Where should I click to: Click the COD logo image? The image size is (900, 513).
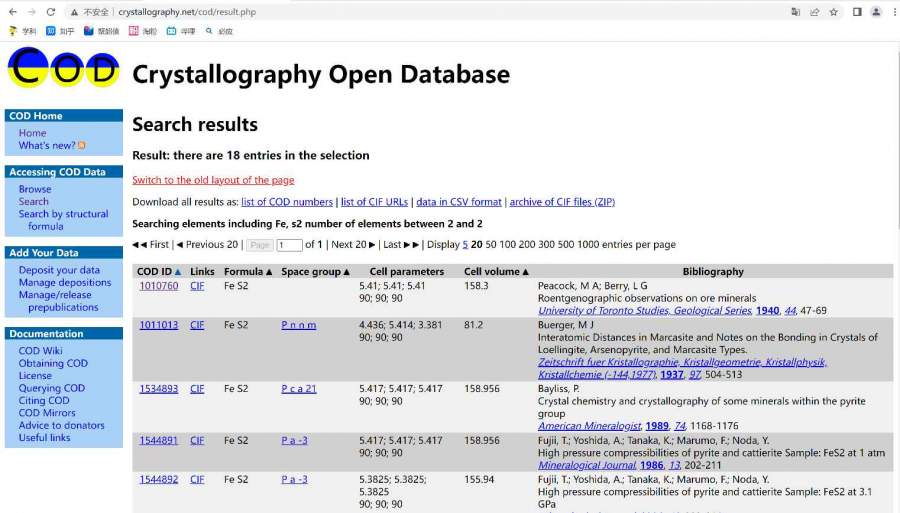pyautogui.click(x=63, y=68)
